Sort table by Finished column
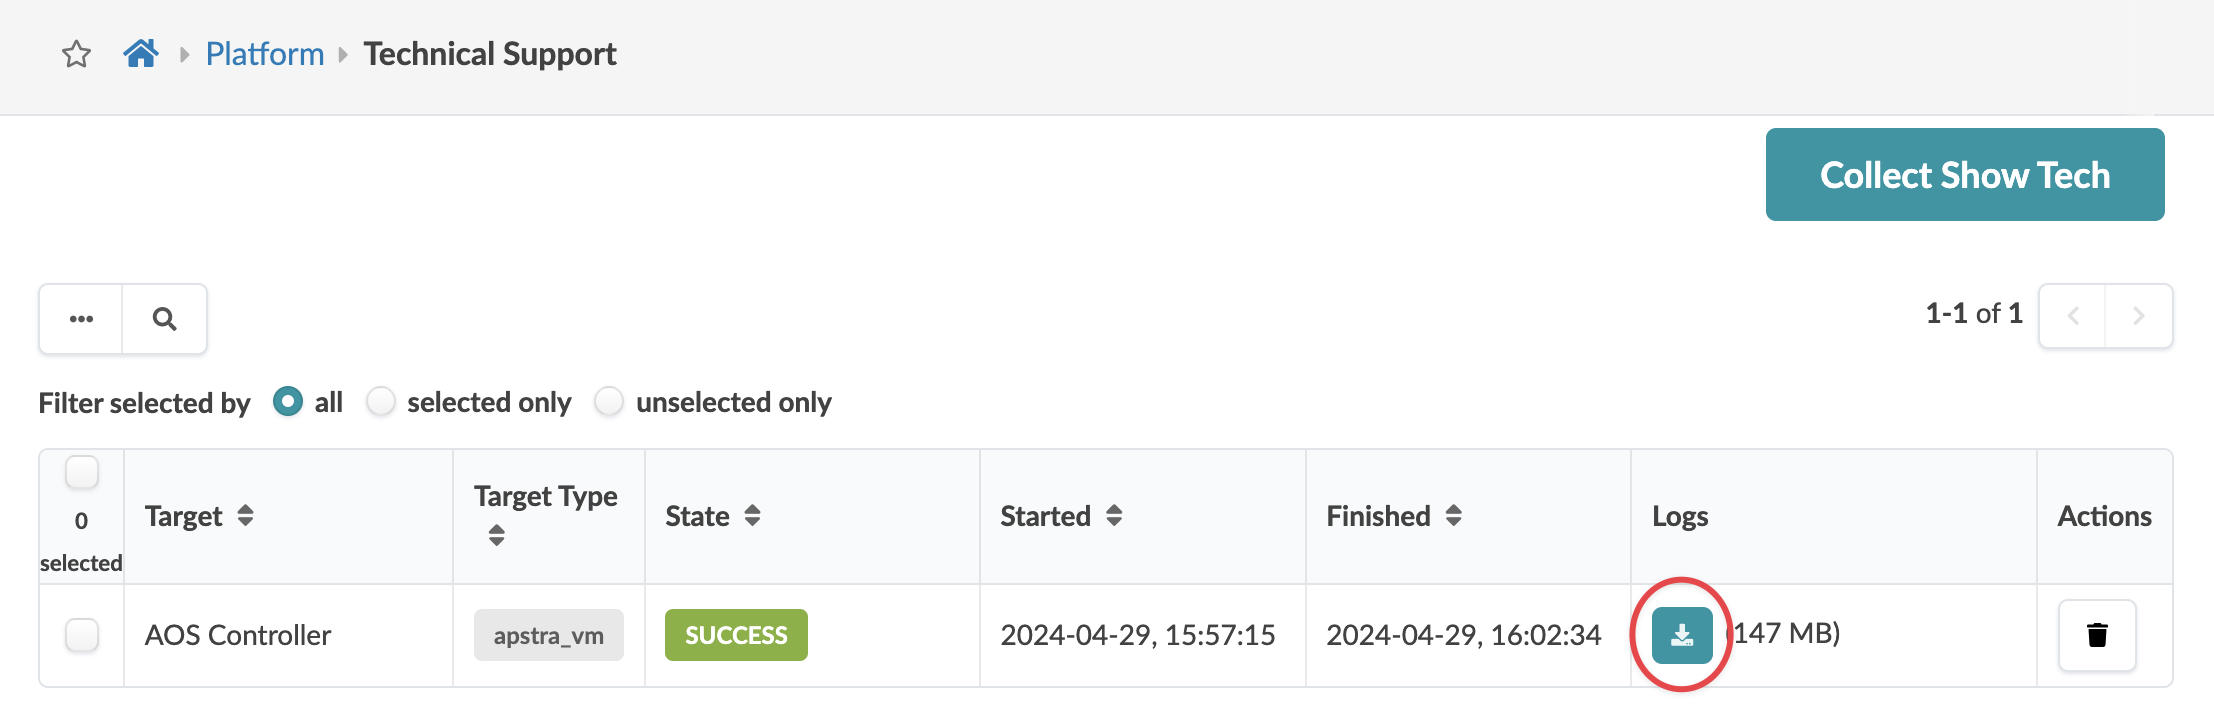The height and width of the screenshot is (726, 2214). pos(1454,516)
